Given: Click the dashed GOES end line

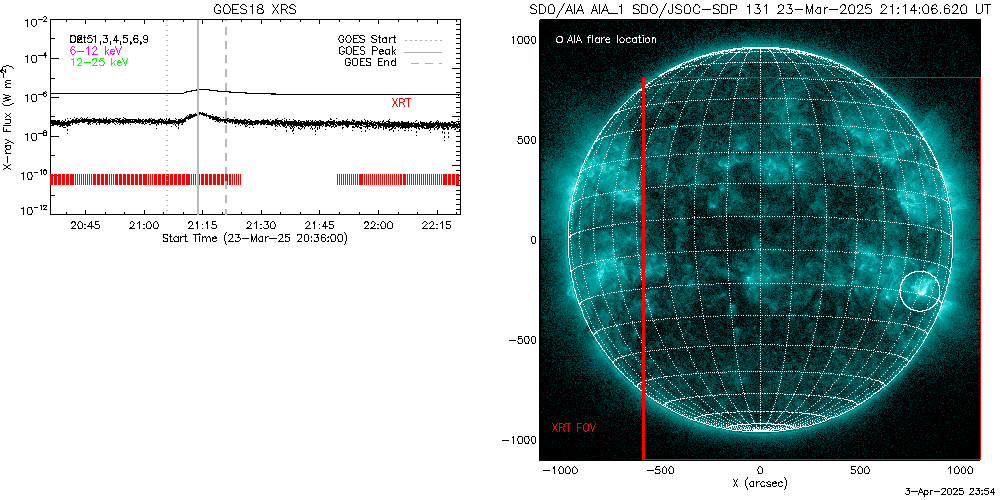Looking at the screenshot, I should tap(226, 117).
